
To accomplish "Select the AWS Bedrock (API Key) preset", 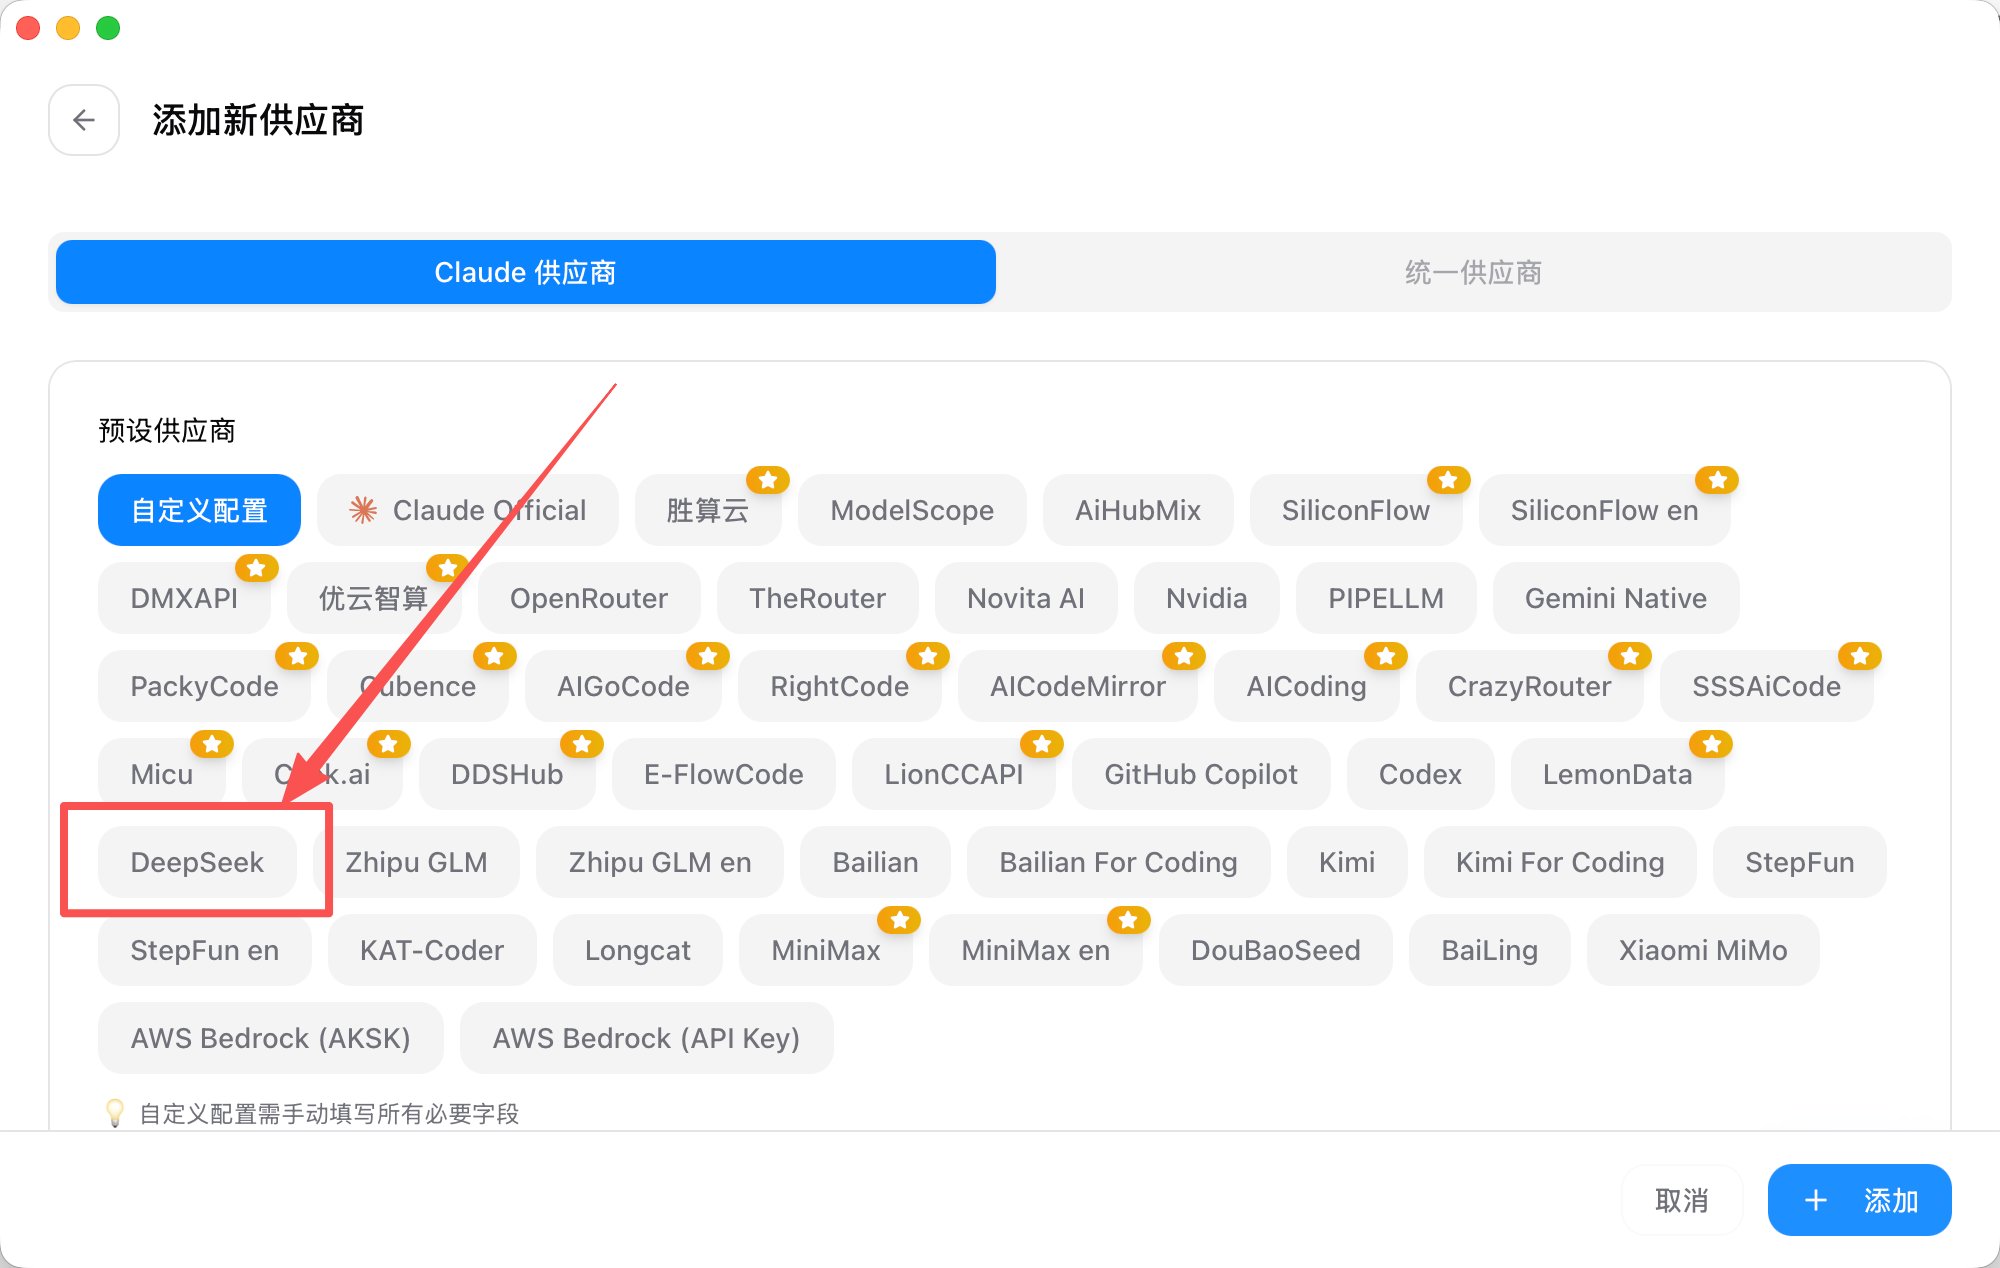I will tap(647, 1038).
